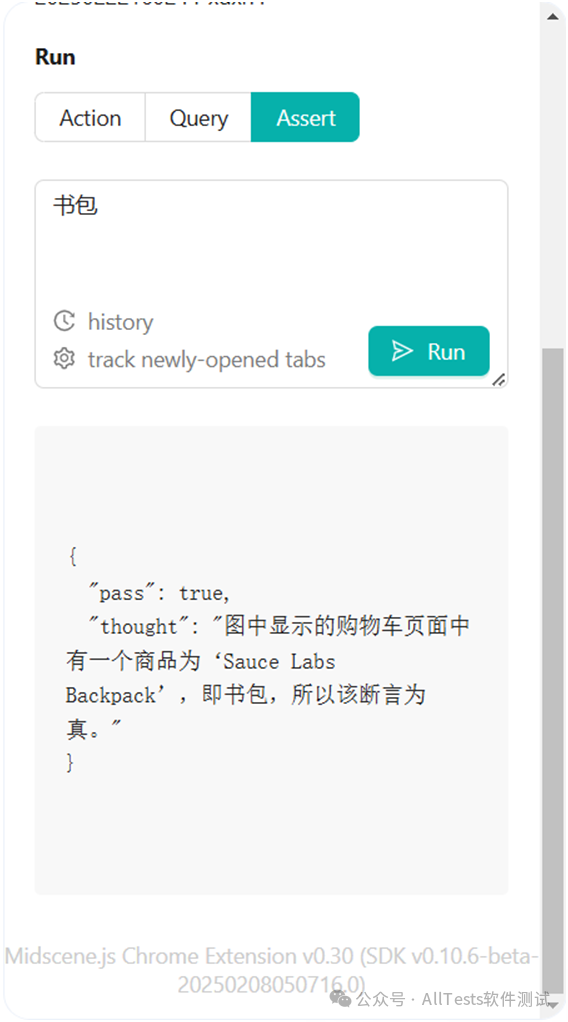Viewport: 568px width, 1022px height.
Task: Click the Midscene.js Chrome Extension version text
Action: click(x=271, y=969)
